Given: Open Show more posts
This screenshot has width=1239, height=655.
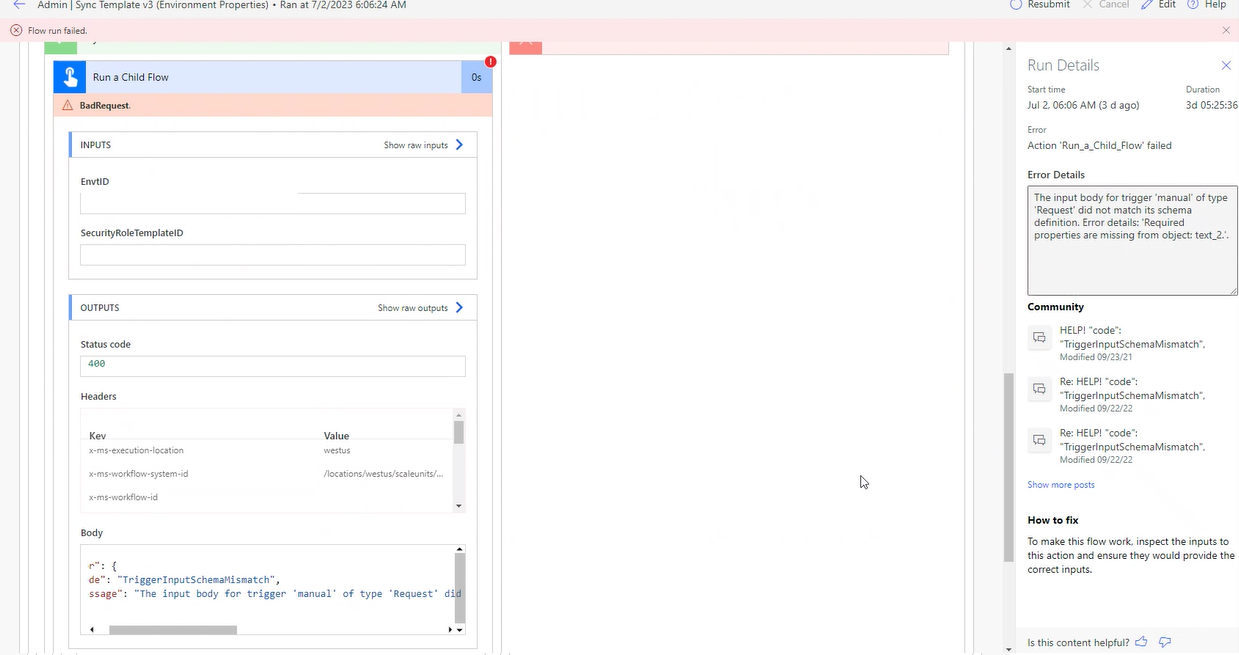Looking at the screenshot, I should click(1060, 484).
